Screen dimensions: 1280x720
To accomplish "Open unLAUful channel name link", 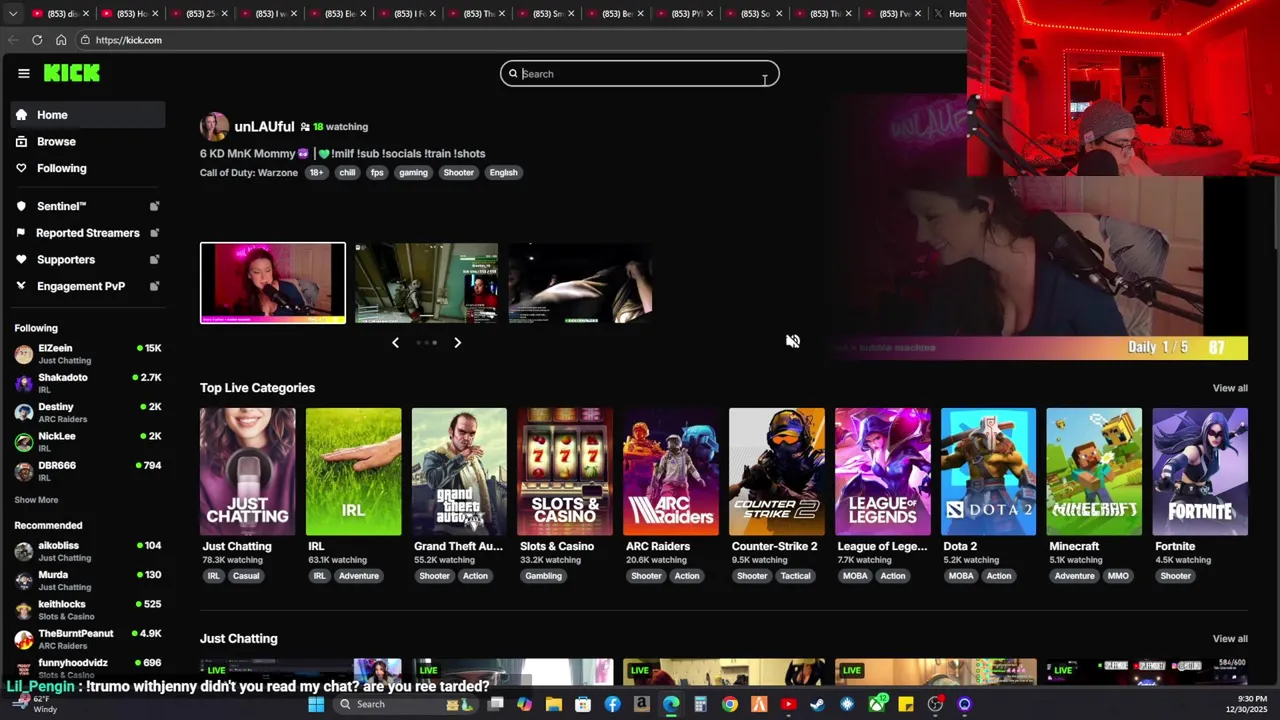I will (x=264, y=127).
